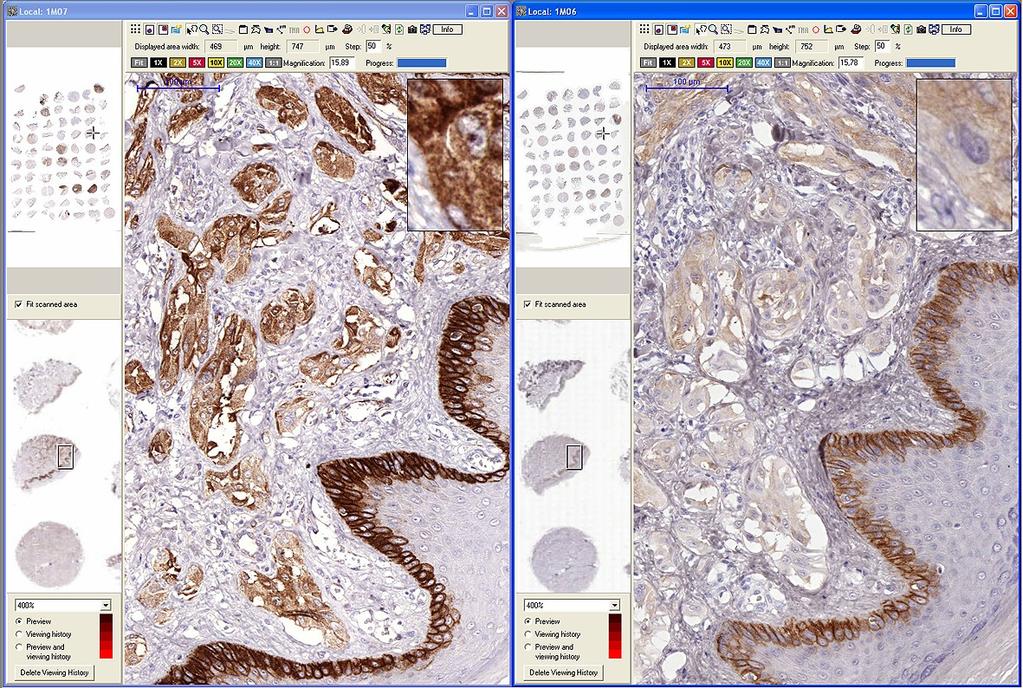Open the 400% zoom dropdown in 1M07 window
Image resolution: width=1023 pixels, height=688 pixels.
pos(106,605)
